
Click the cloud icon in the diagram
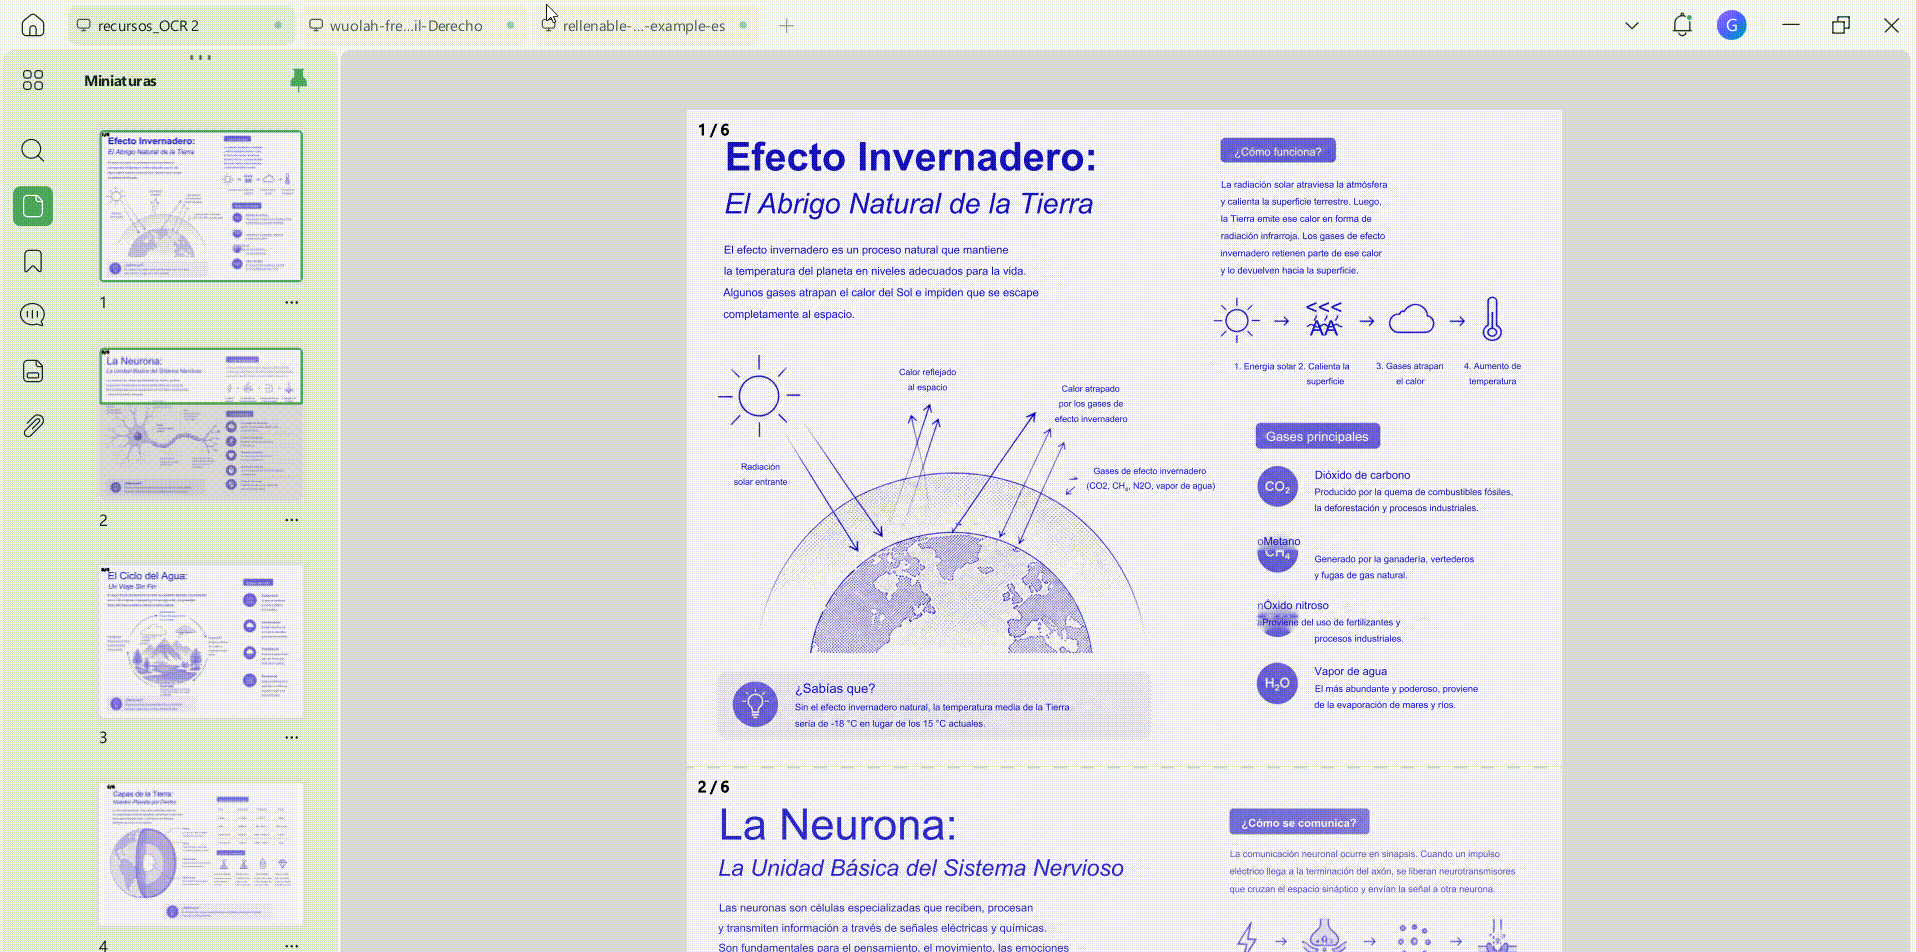pos(1411,320)
